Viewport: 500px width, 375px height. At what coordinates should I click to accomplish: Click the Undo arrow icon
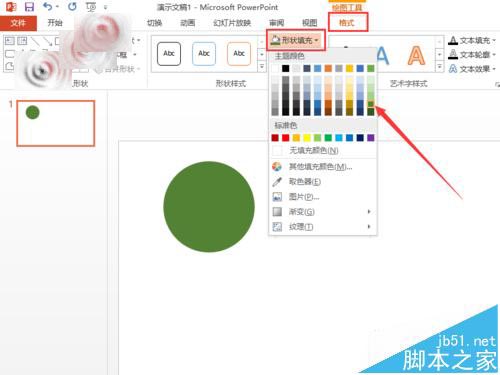[x=48, y=6]
